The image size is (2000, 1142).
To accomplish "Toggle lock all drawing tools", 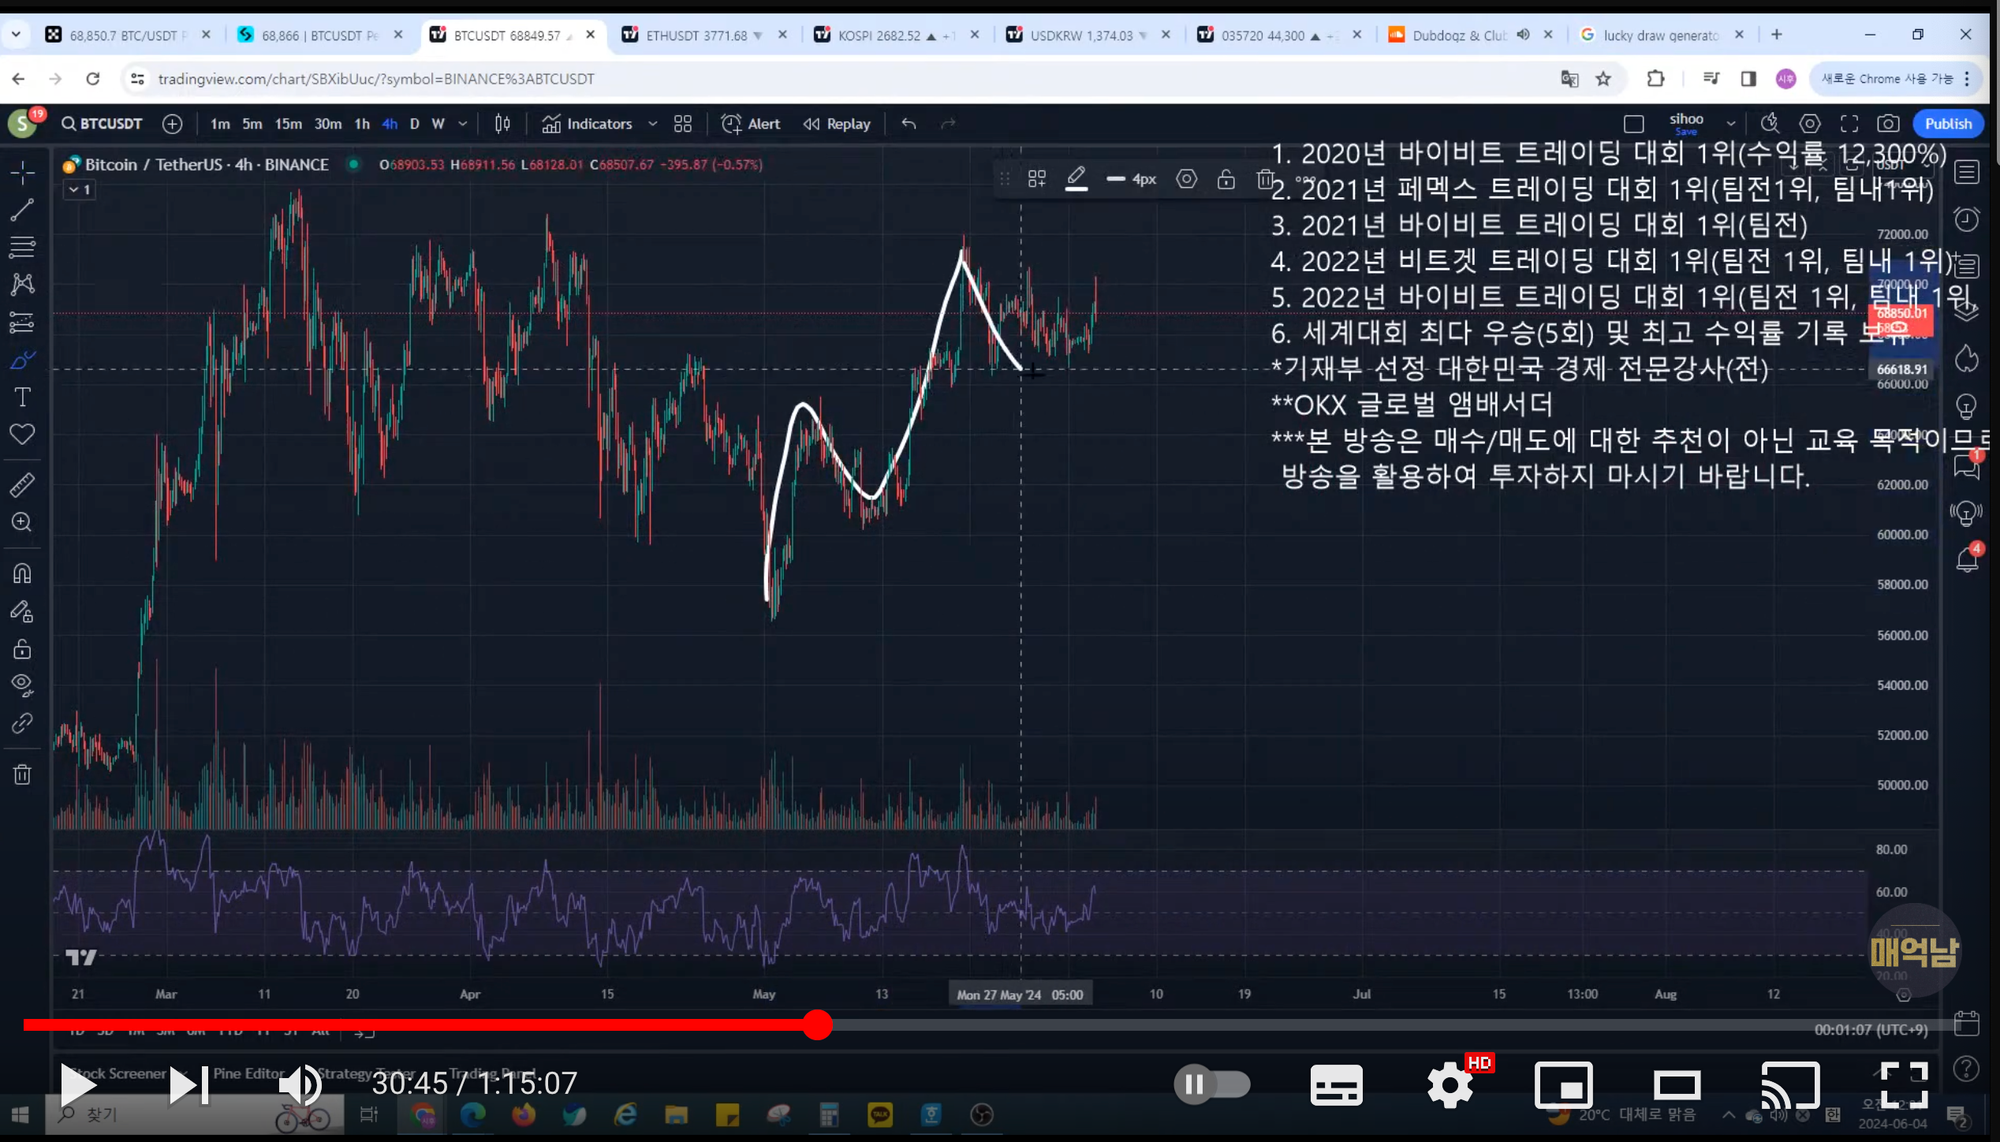I will click(22, 649).
